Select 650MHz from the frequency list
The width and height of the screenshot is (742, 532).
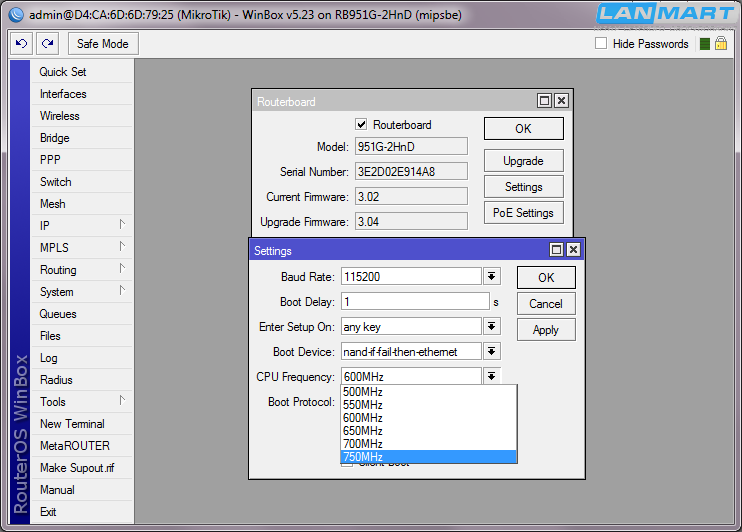tap(429, 431)
